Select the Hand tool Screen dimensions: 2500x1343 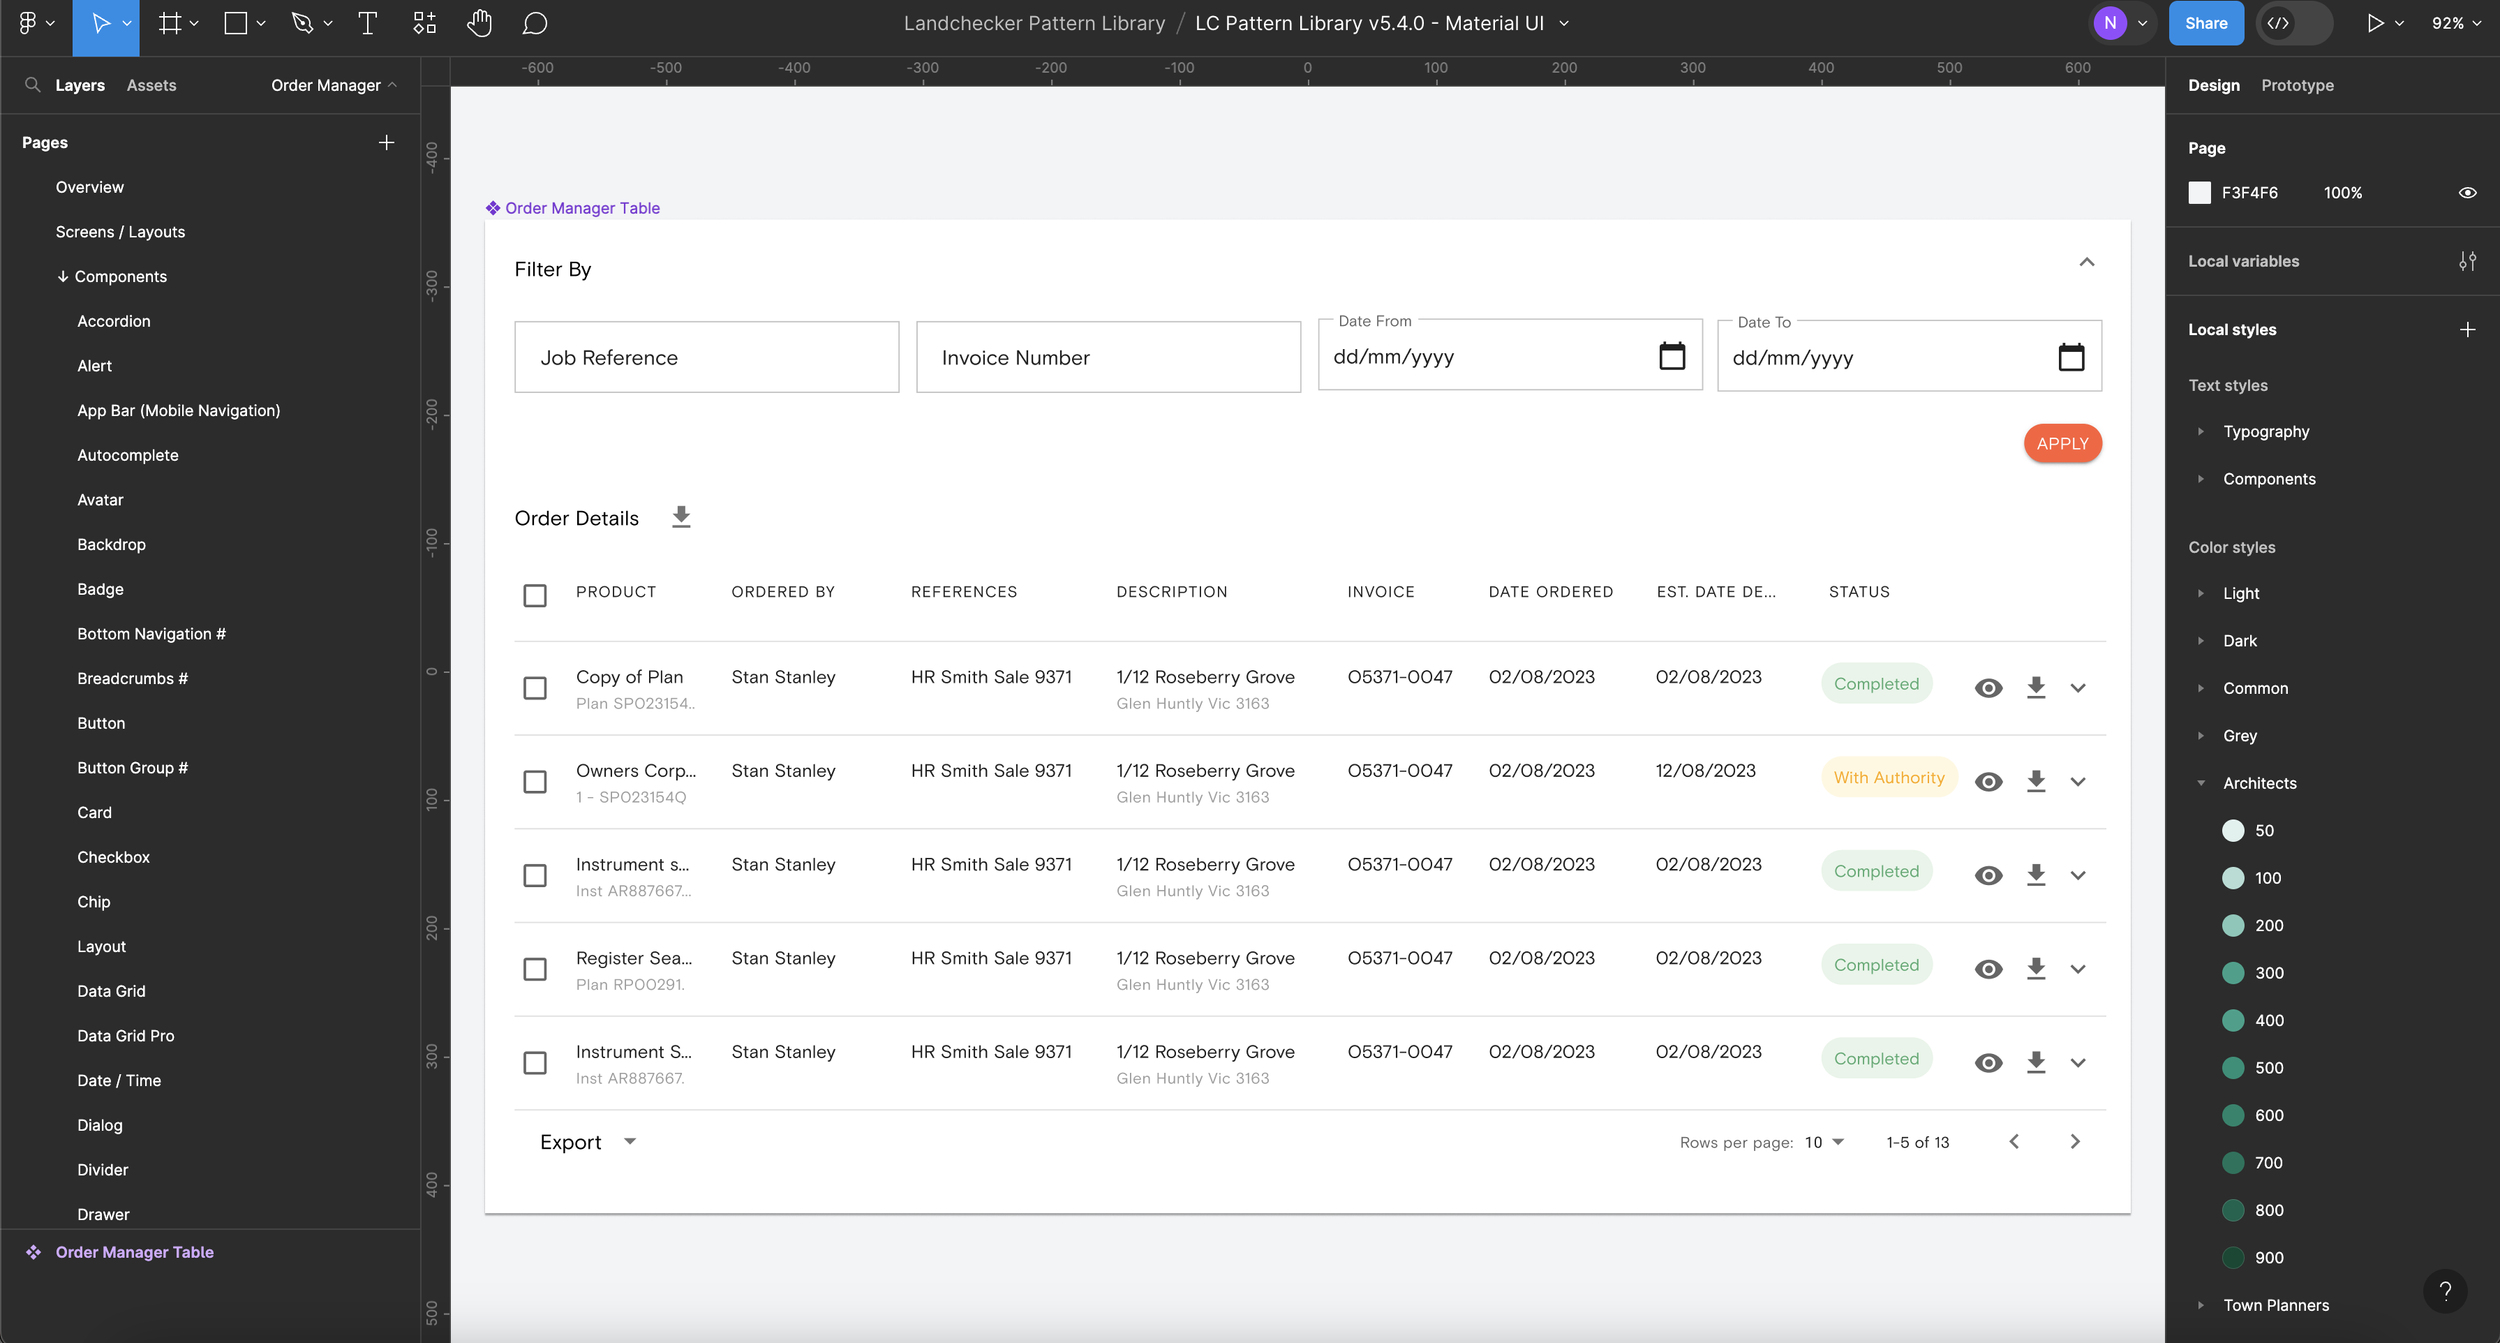[x=480, y=23]
